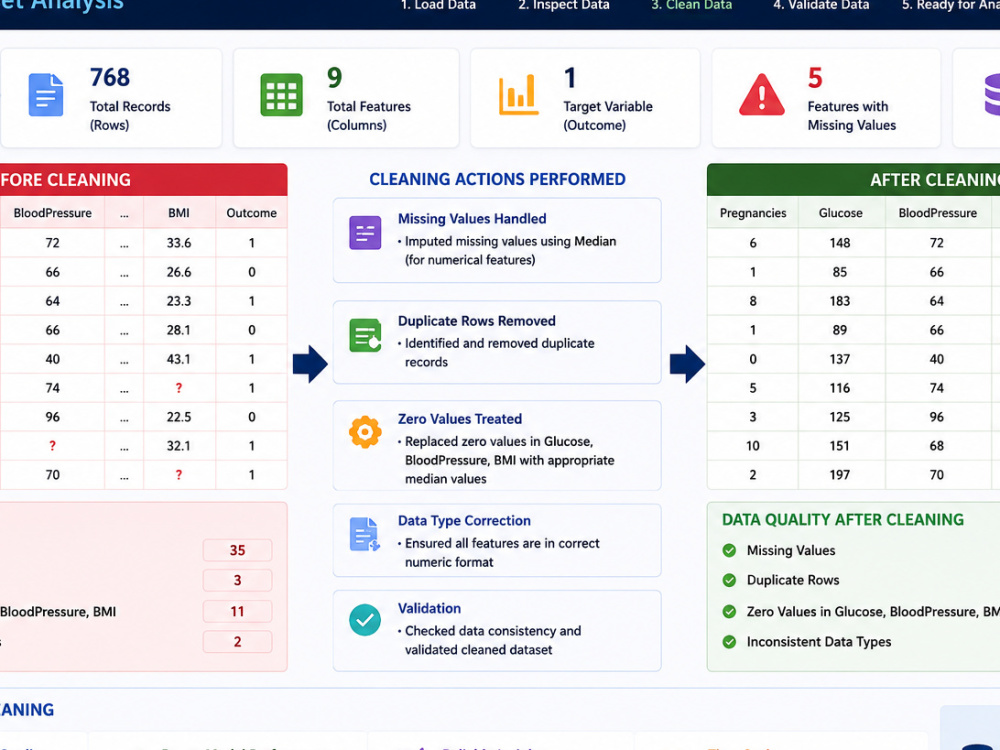The height and width of the screenshot is (750, 1000).
Task: Click the green check beside Zero Values in Glucose
Action: pos(729,612)
